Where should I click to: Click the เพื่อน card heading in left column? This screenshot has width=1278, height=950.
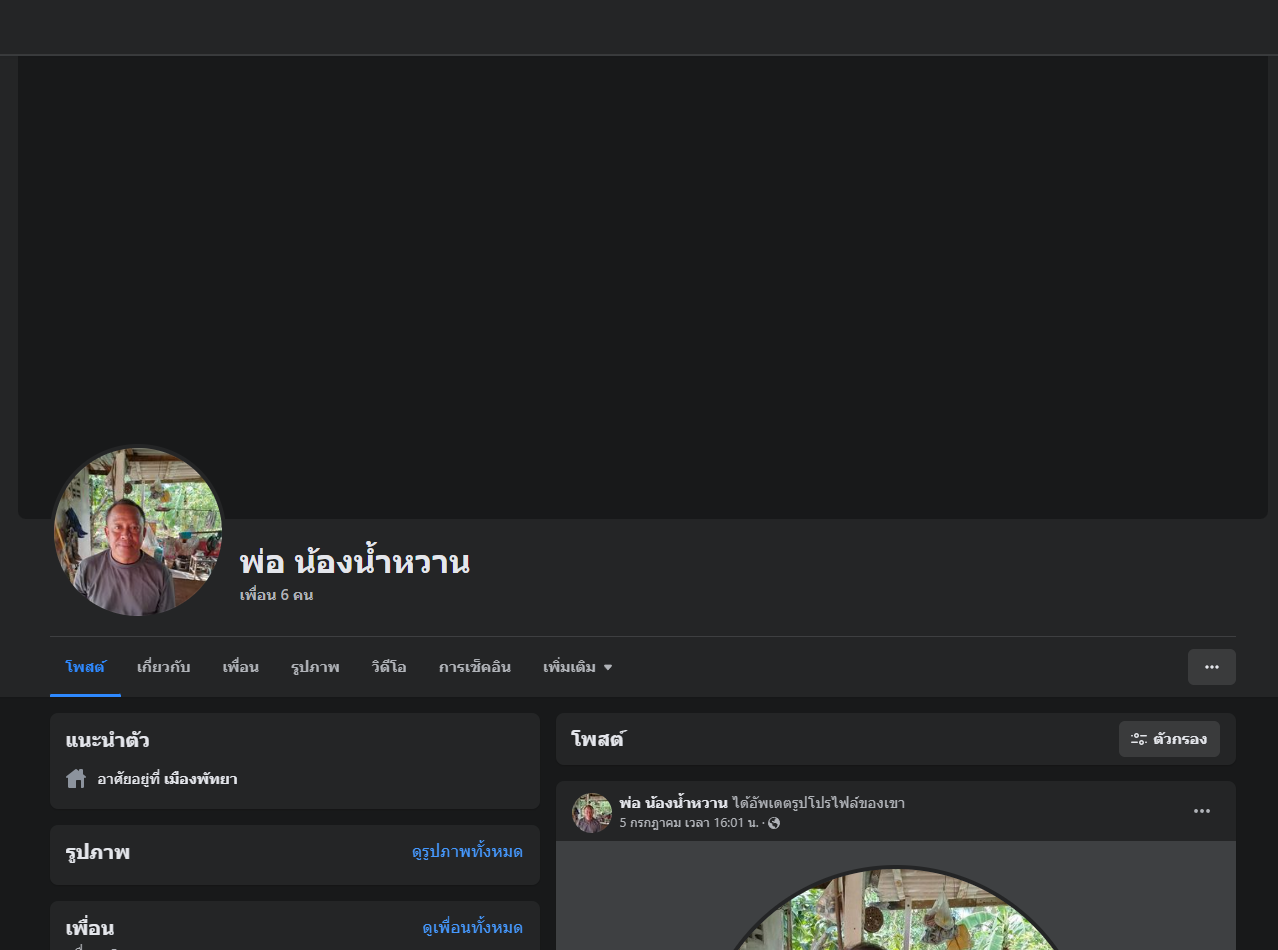(89, 928)
